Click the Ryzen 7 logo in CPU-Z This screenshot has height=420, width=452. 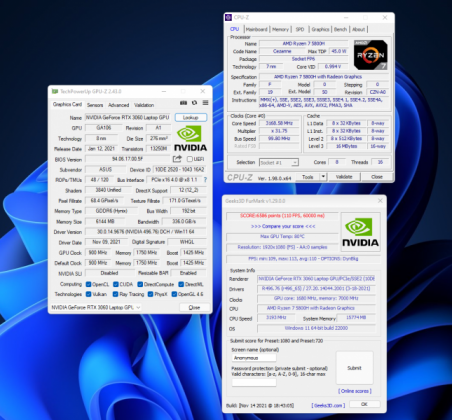[x=371, y=55]
